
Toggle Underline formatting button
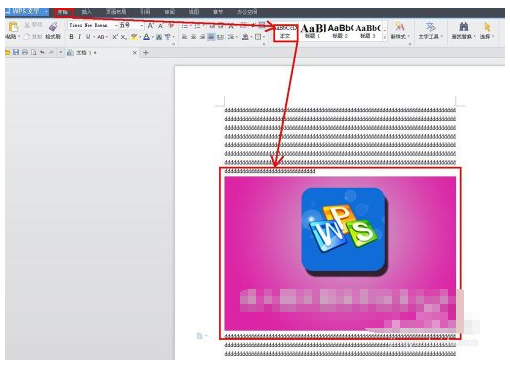pos(88,37)
